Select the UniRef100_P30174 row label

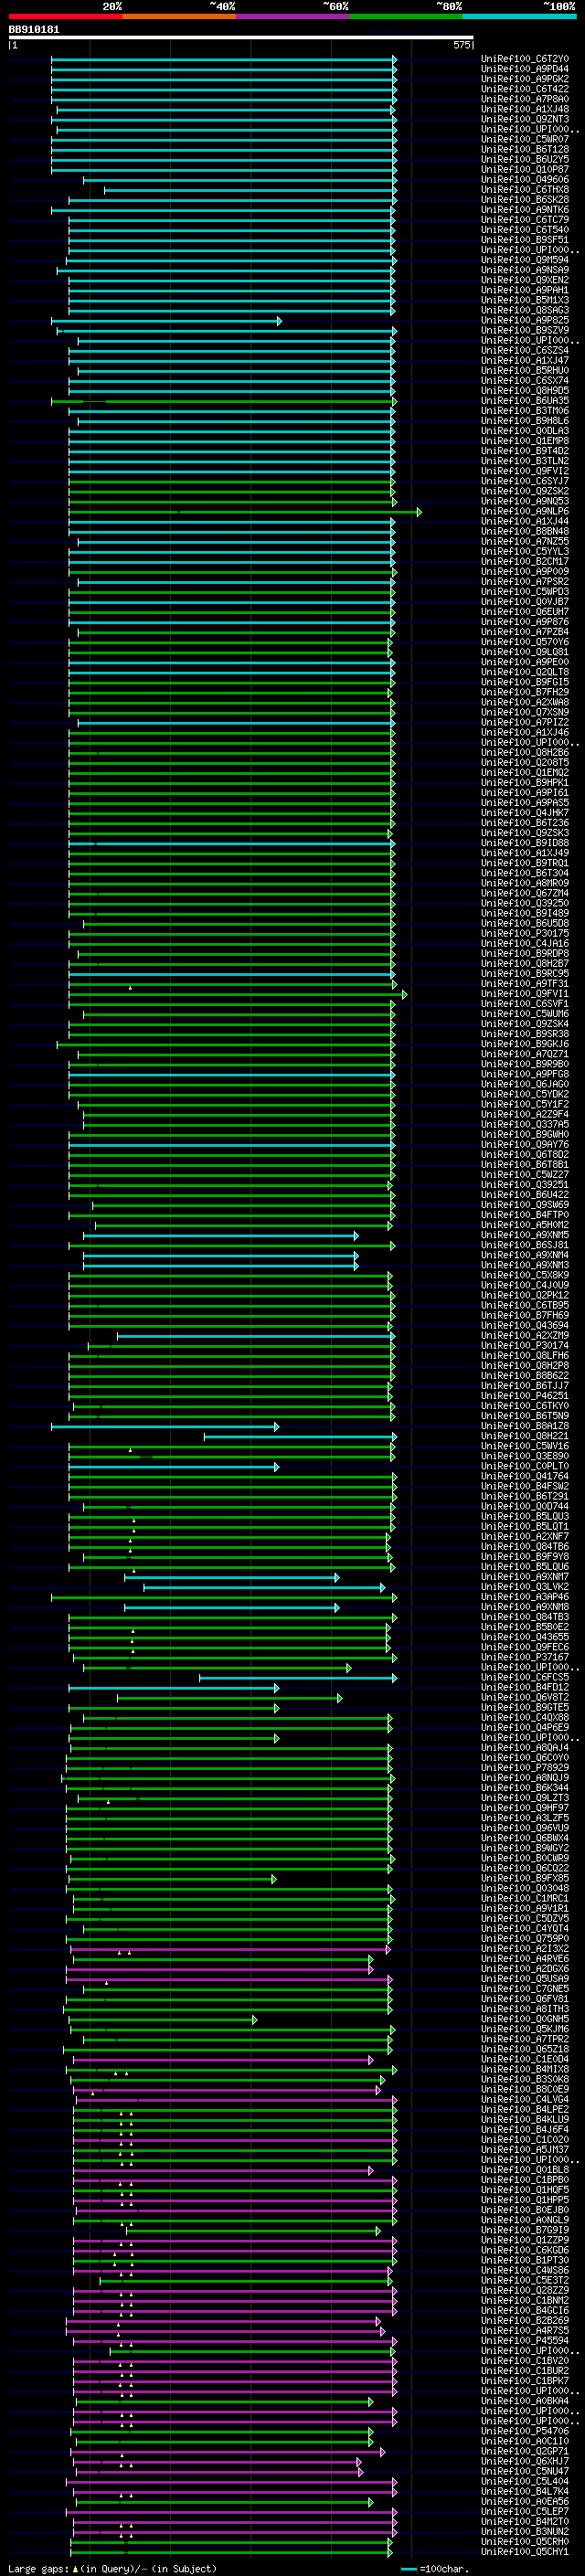[x=524, y=1345]
